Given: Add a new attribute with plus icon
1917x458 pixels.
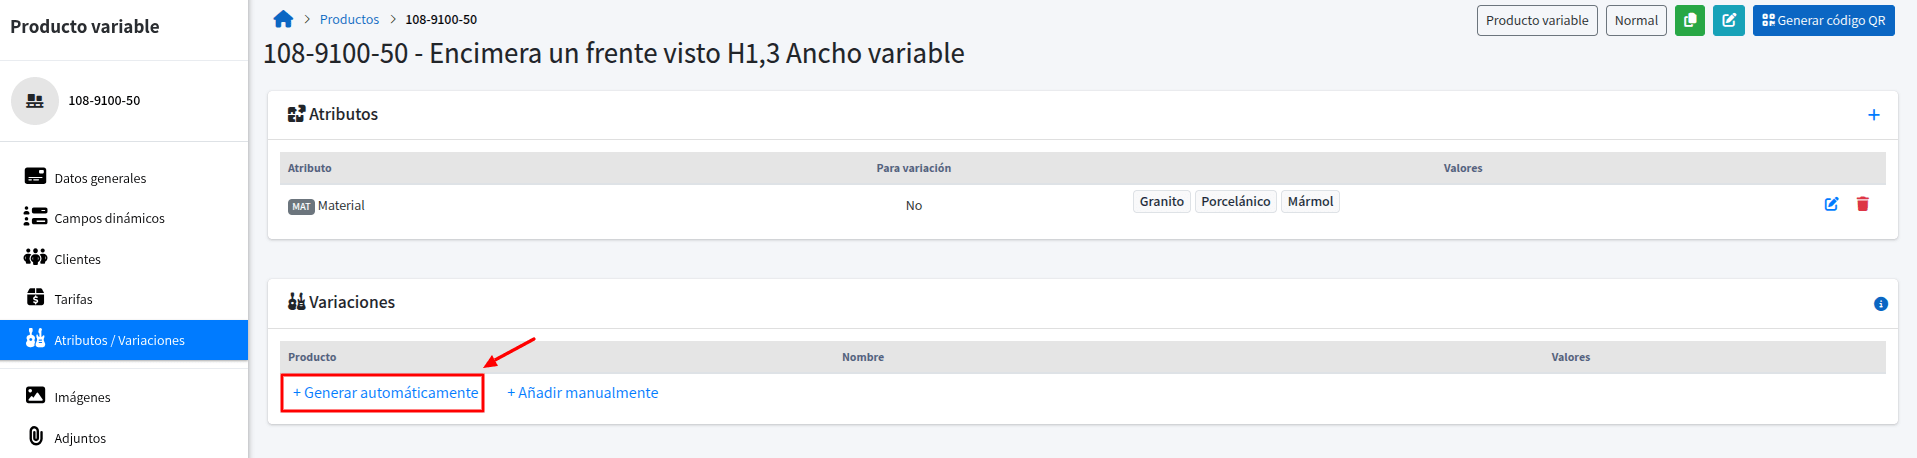Looking at the screenshot, I should point(1874,115).
